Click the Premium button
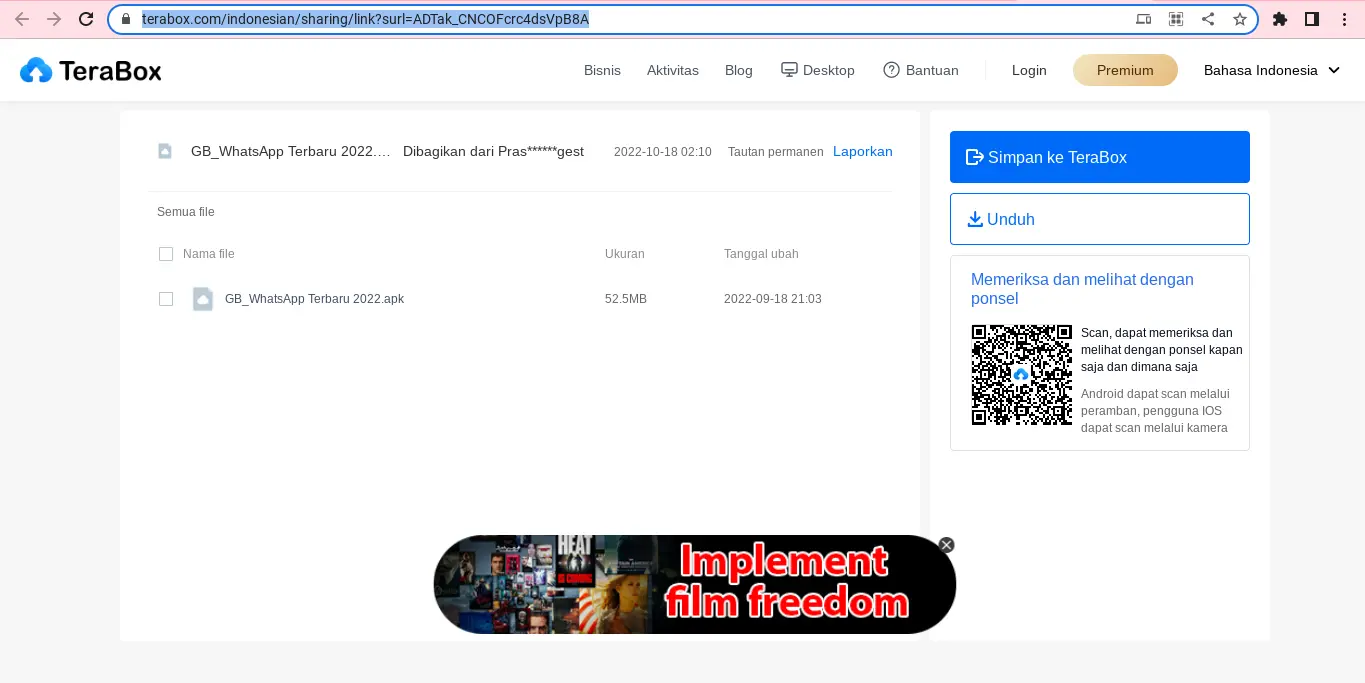 (1125, 70)
